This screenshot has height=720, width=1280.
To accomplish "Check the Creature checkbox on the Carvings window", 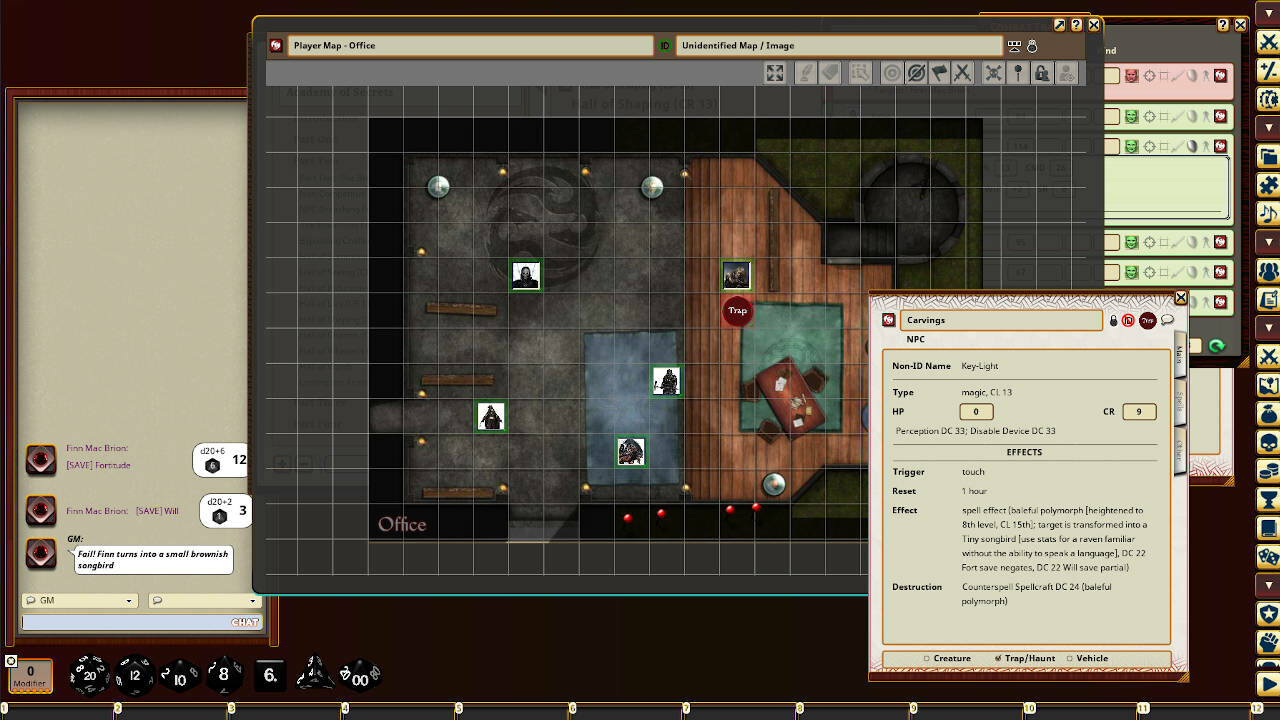I will (x=927, y=658).
